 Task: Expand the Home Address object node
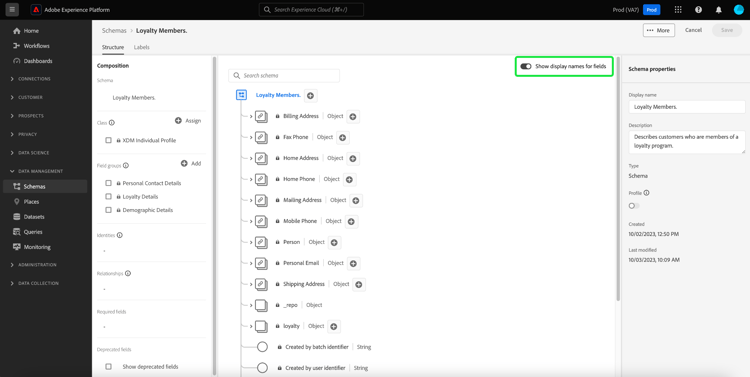251,158
